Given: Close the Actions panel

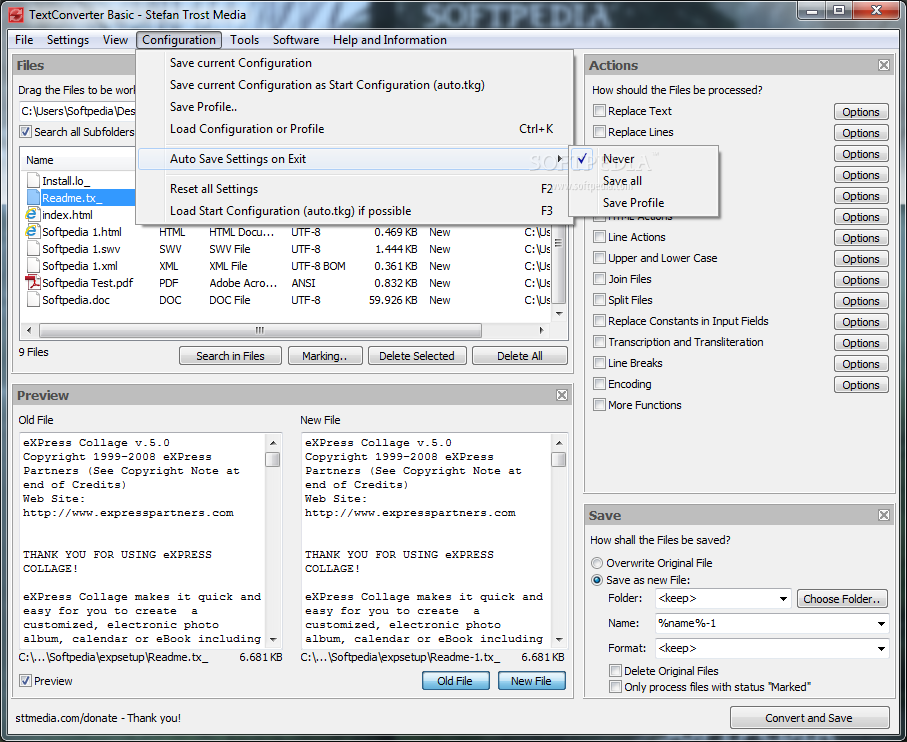Looking at the screenshot, I should click(x=883, y=65).
